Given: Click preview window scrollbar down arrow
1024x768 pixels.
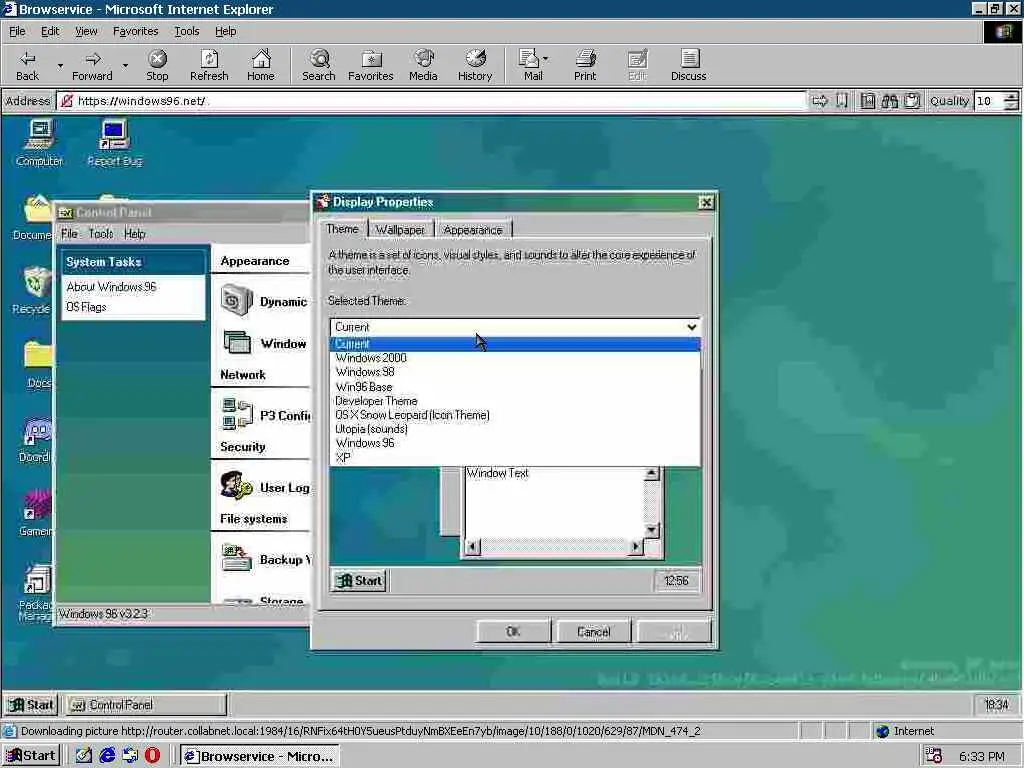Looking at the screenshot, I should pos(651,530).
